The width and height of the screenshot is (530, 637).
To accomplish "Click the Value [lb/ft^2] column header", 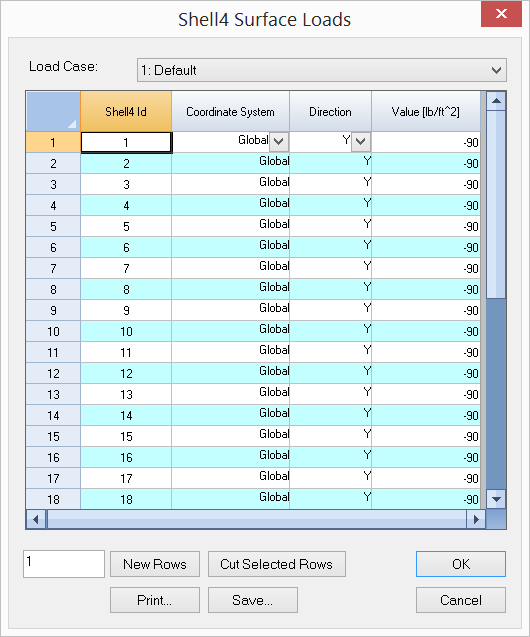I will tap(426, 111).
